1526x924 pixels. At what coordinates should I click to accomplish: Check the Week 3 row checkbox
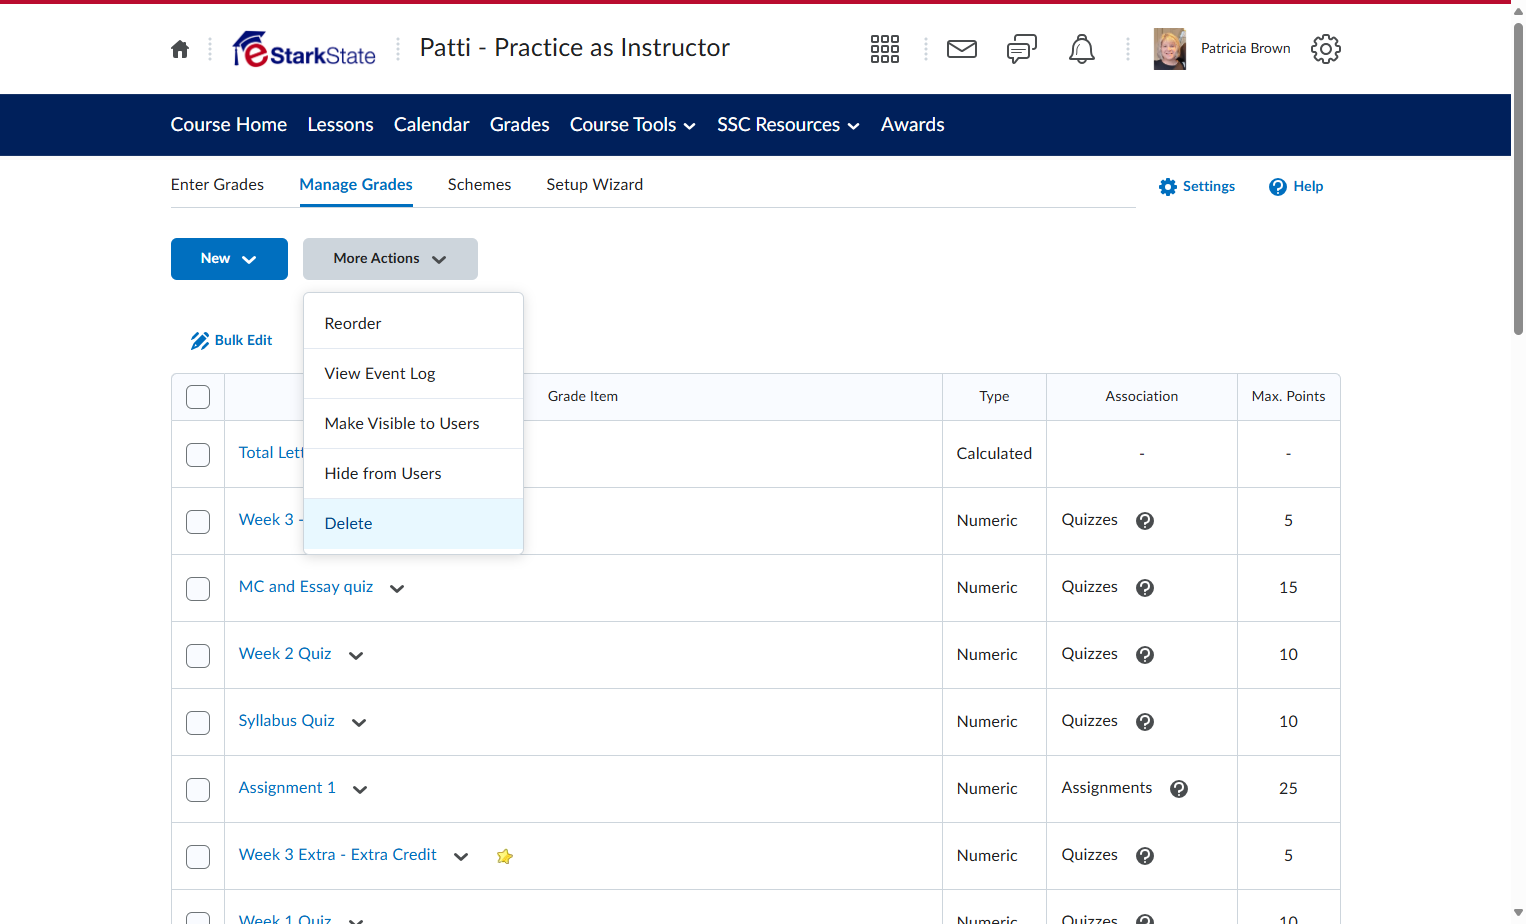[198, 522]
